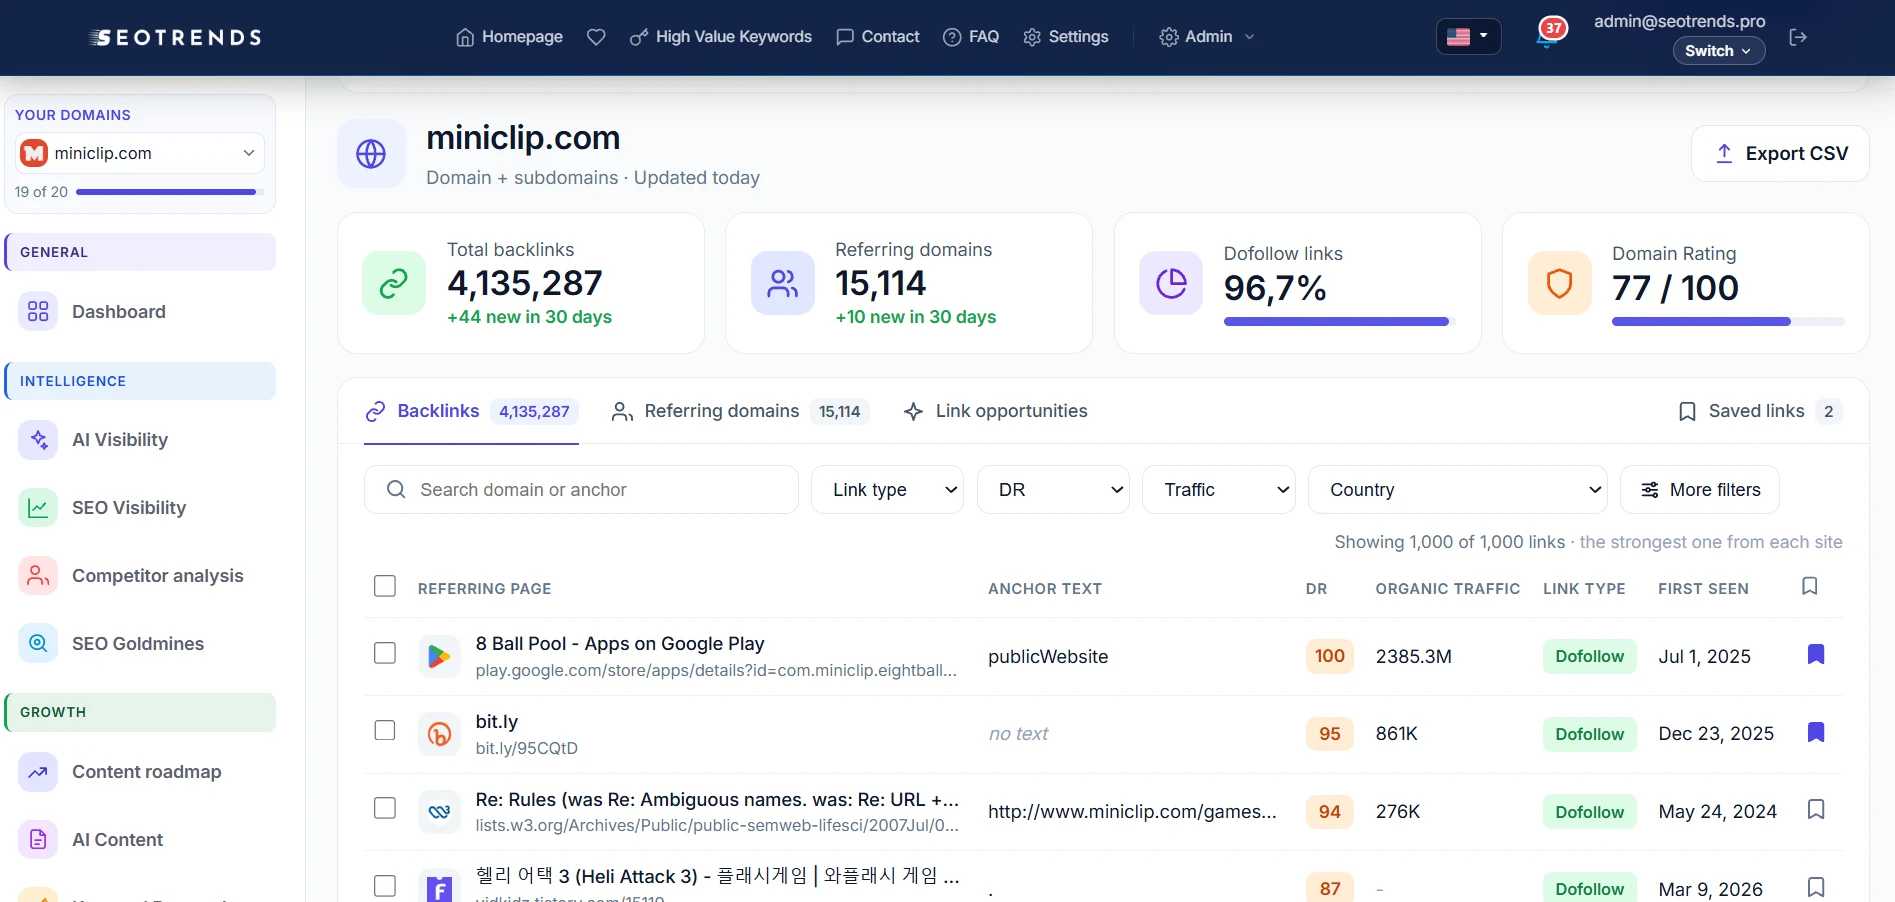This screenshot has height=902, width=1895.
Task: Open the DR filter dropdown
Action: pos(1053,490)
